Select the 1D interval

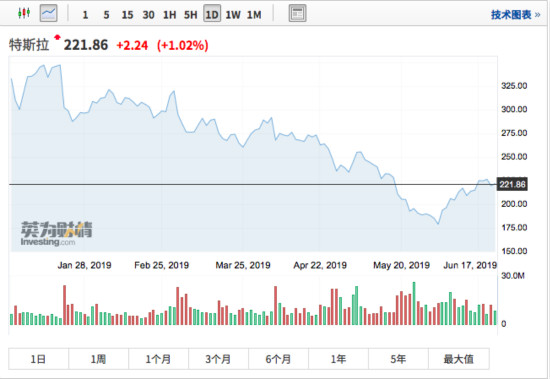point(212,14)
